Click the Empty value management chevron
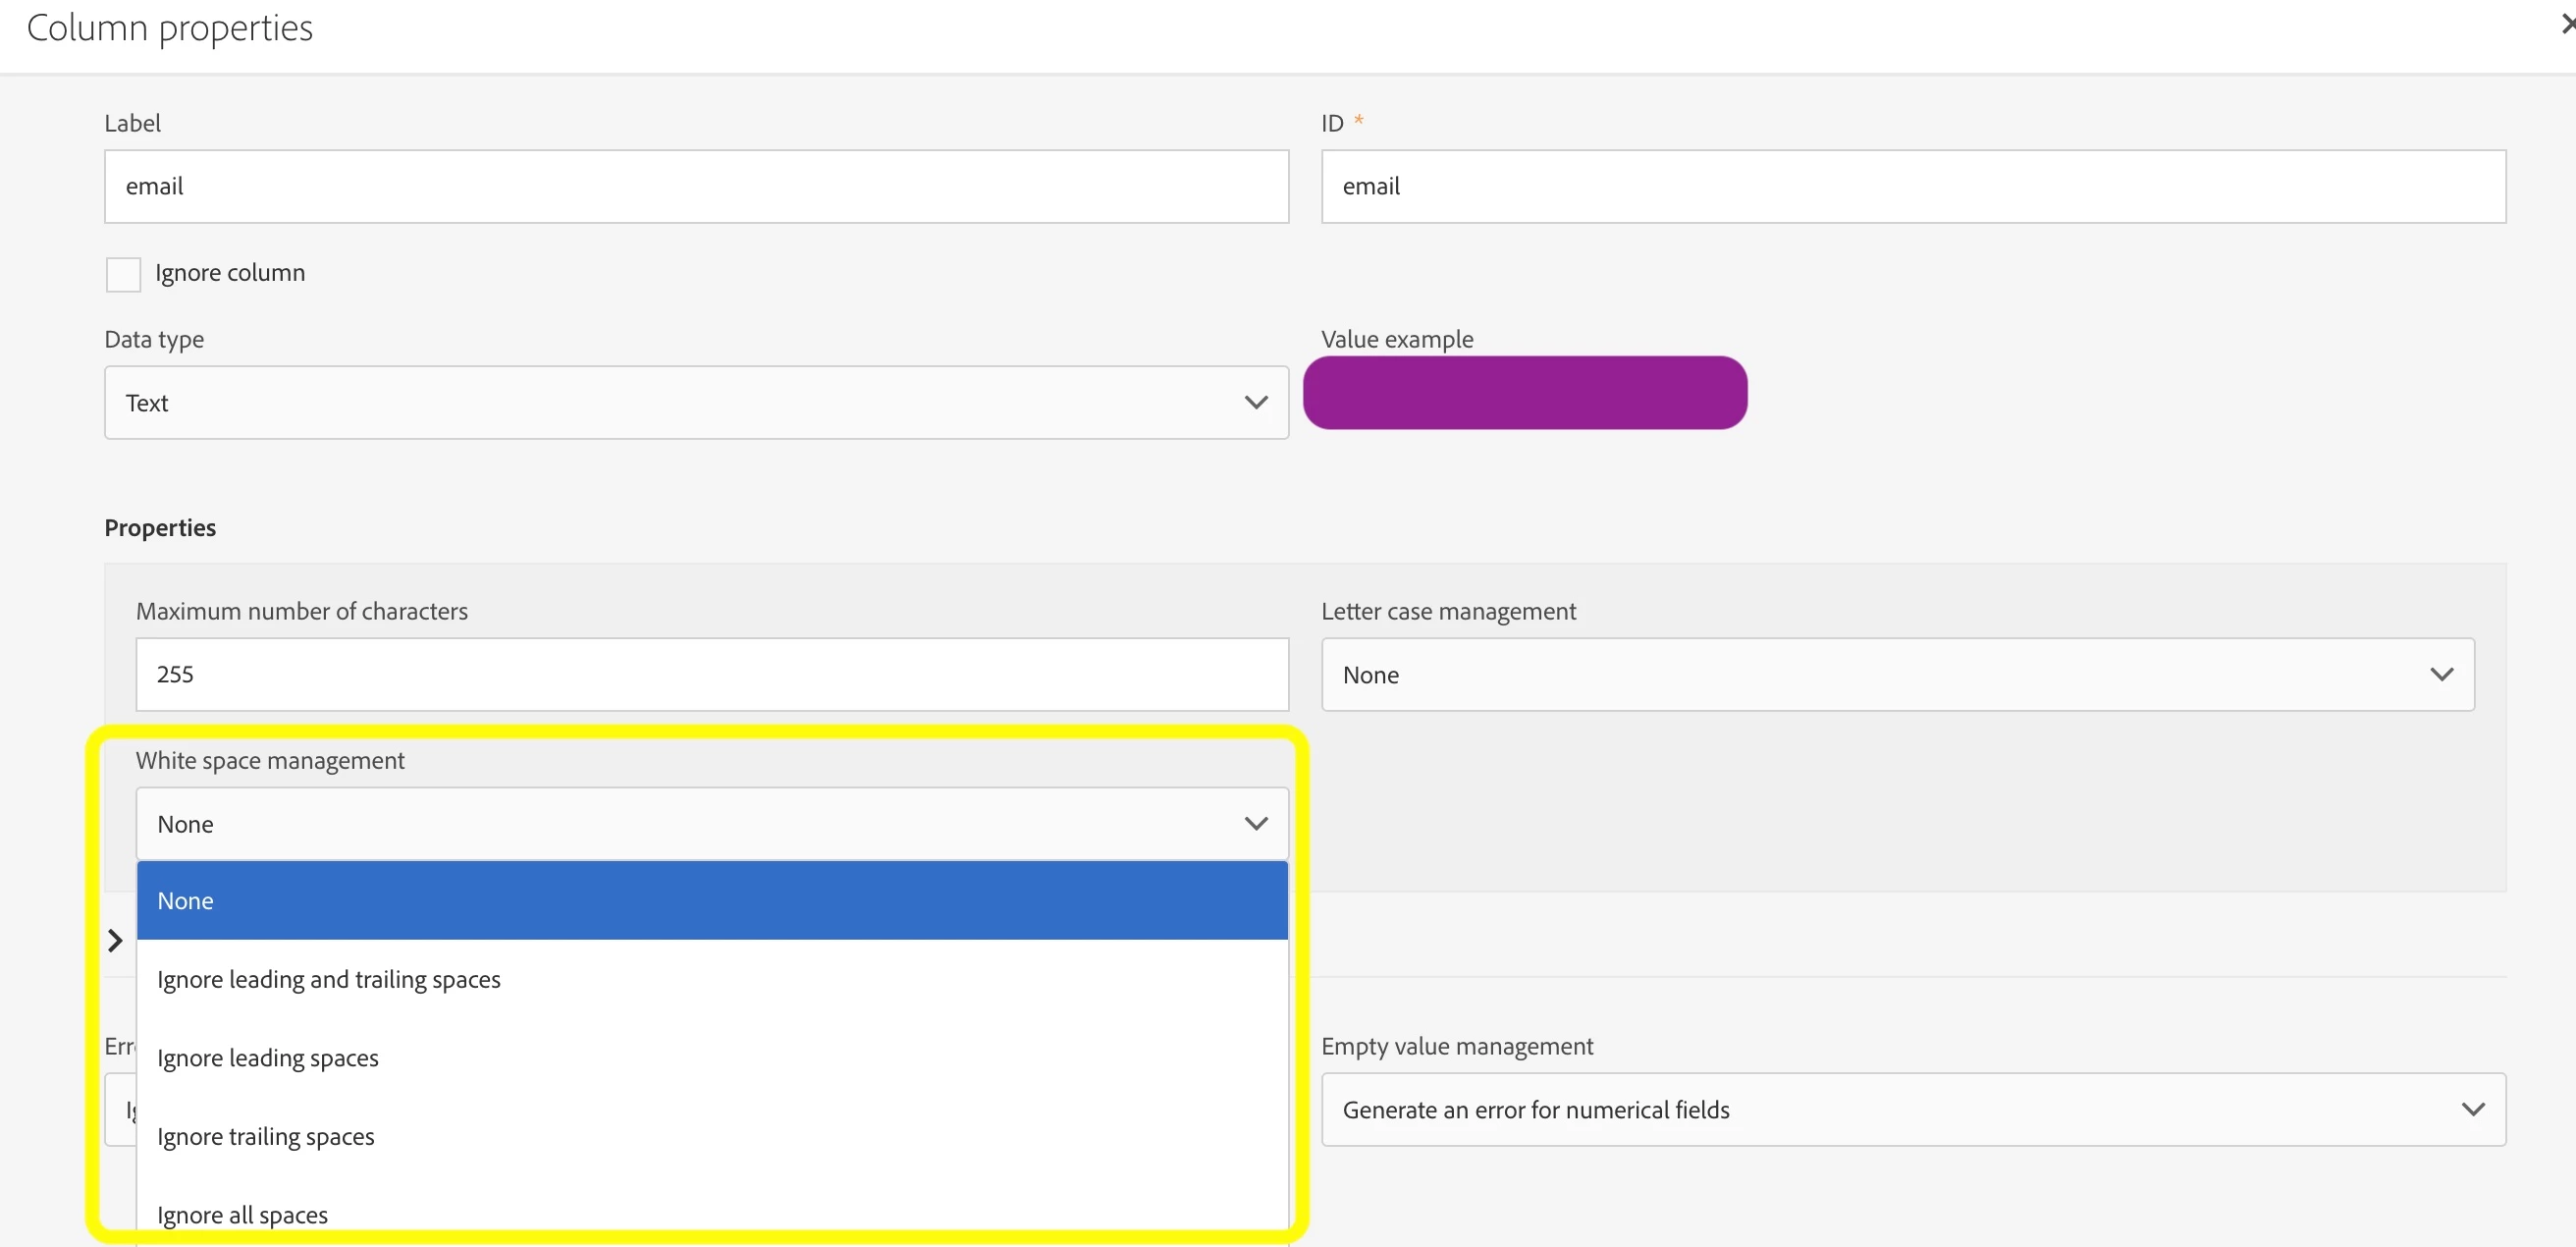Image resolution: width=2576 pixels, height=1247 pixels. [x=2472, y=1109]
